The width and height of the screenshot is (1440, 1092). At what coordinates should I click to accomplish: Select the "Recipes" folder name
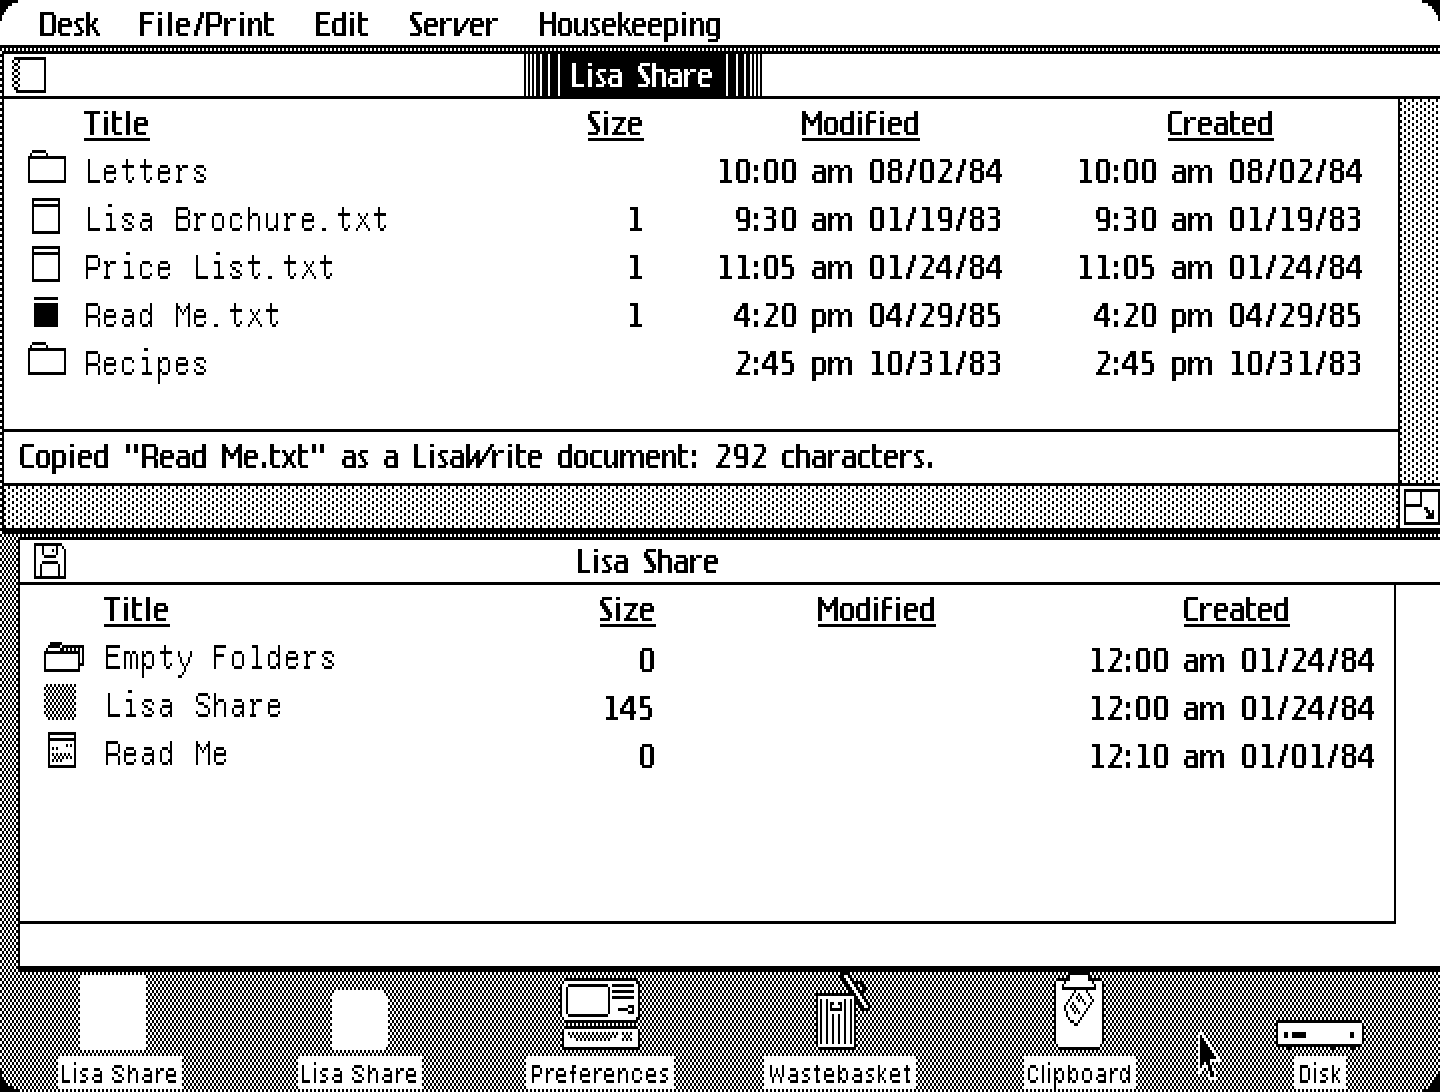click(x=146, y=363)
